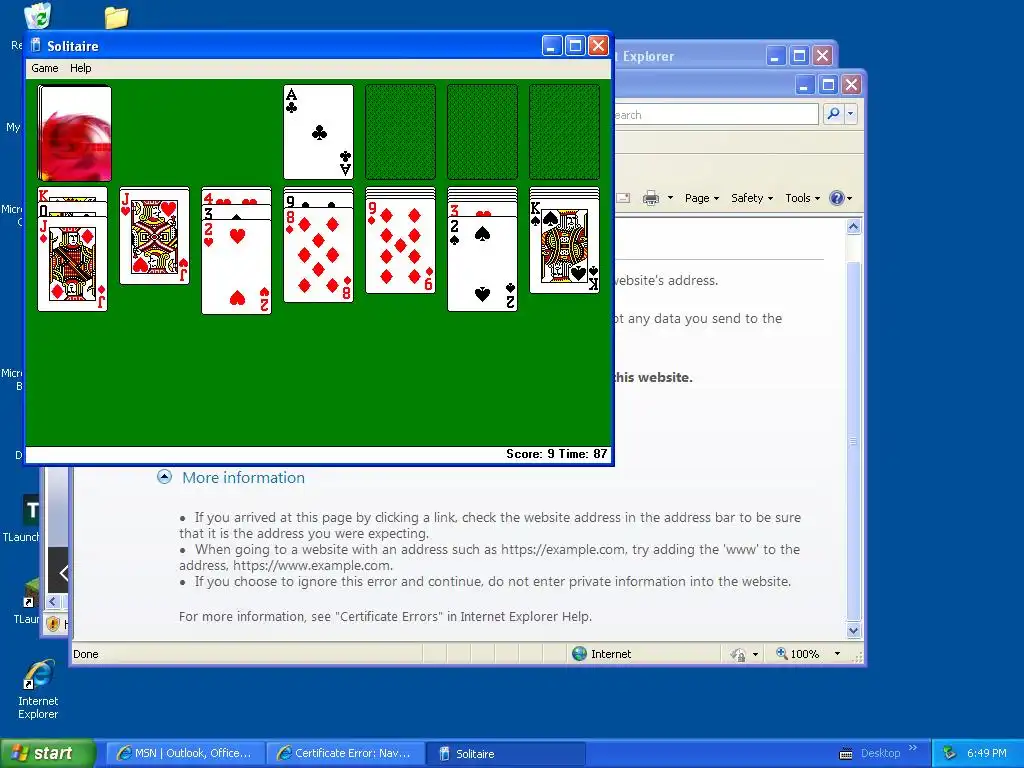
Task: Open the Tools dropdown in IE toolbar
Action: point(803,198)
